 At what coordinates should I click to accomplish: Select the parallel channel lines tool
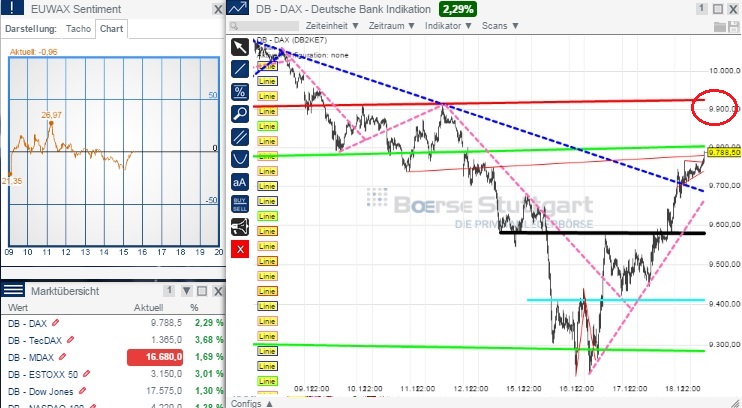click(240, 137)
